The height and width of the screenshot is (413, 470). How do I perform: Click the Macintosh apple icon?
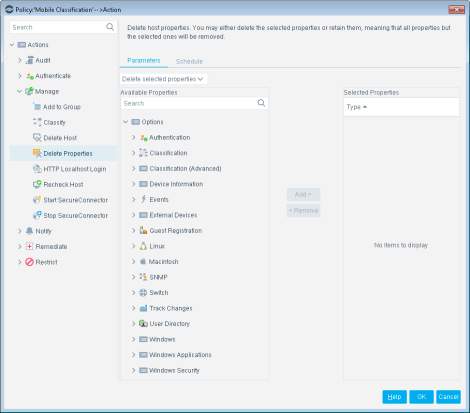tap(143, 261)
